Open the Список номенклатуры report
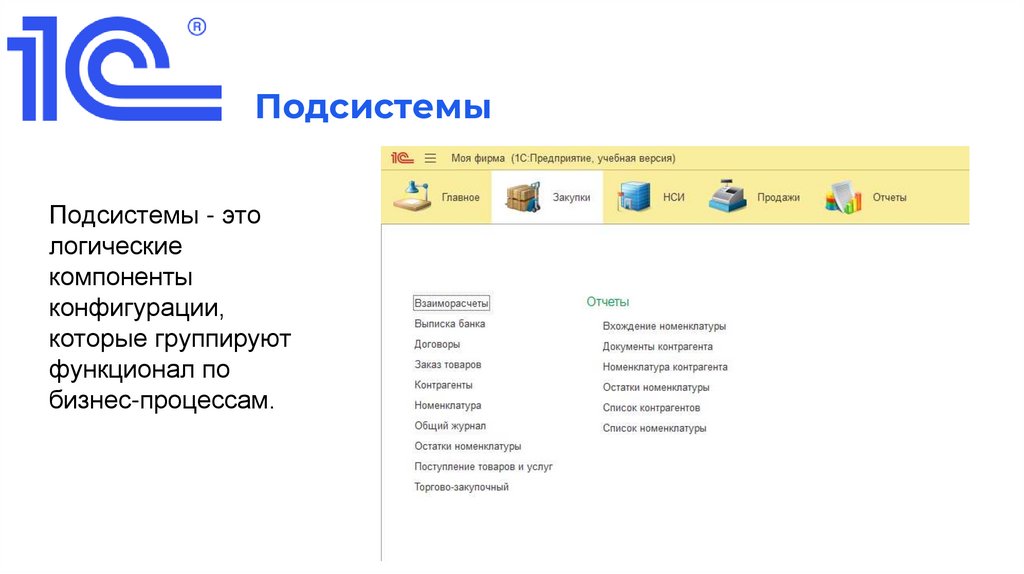 654,428
